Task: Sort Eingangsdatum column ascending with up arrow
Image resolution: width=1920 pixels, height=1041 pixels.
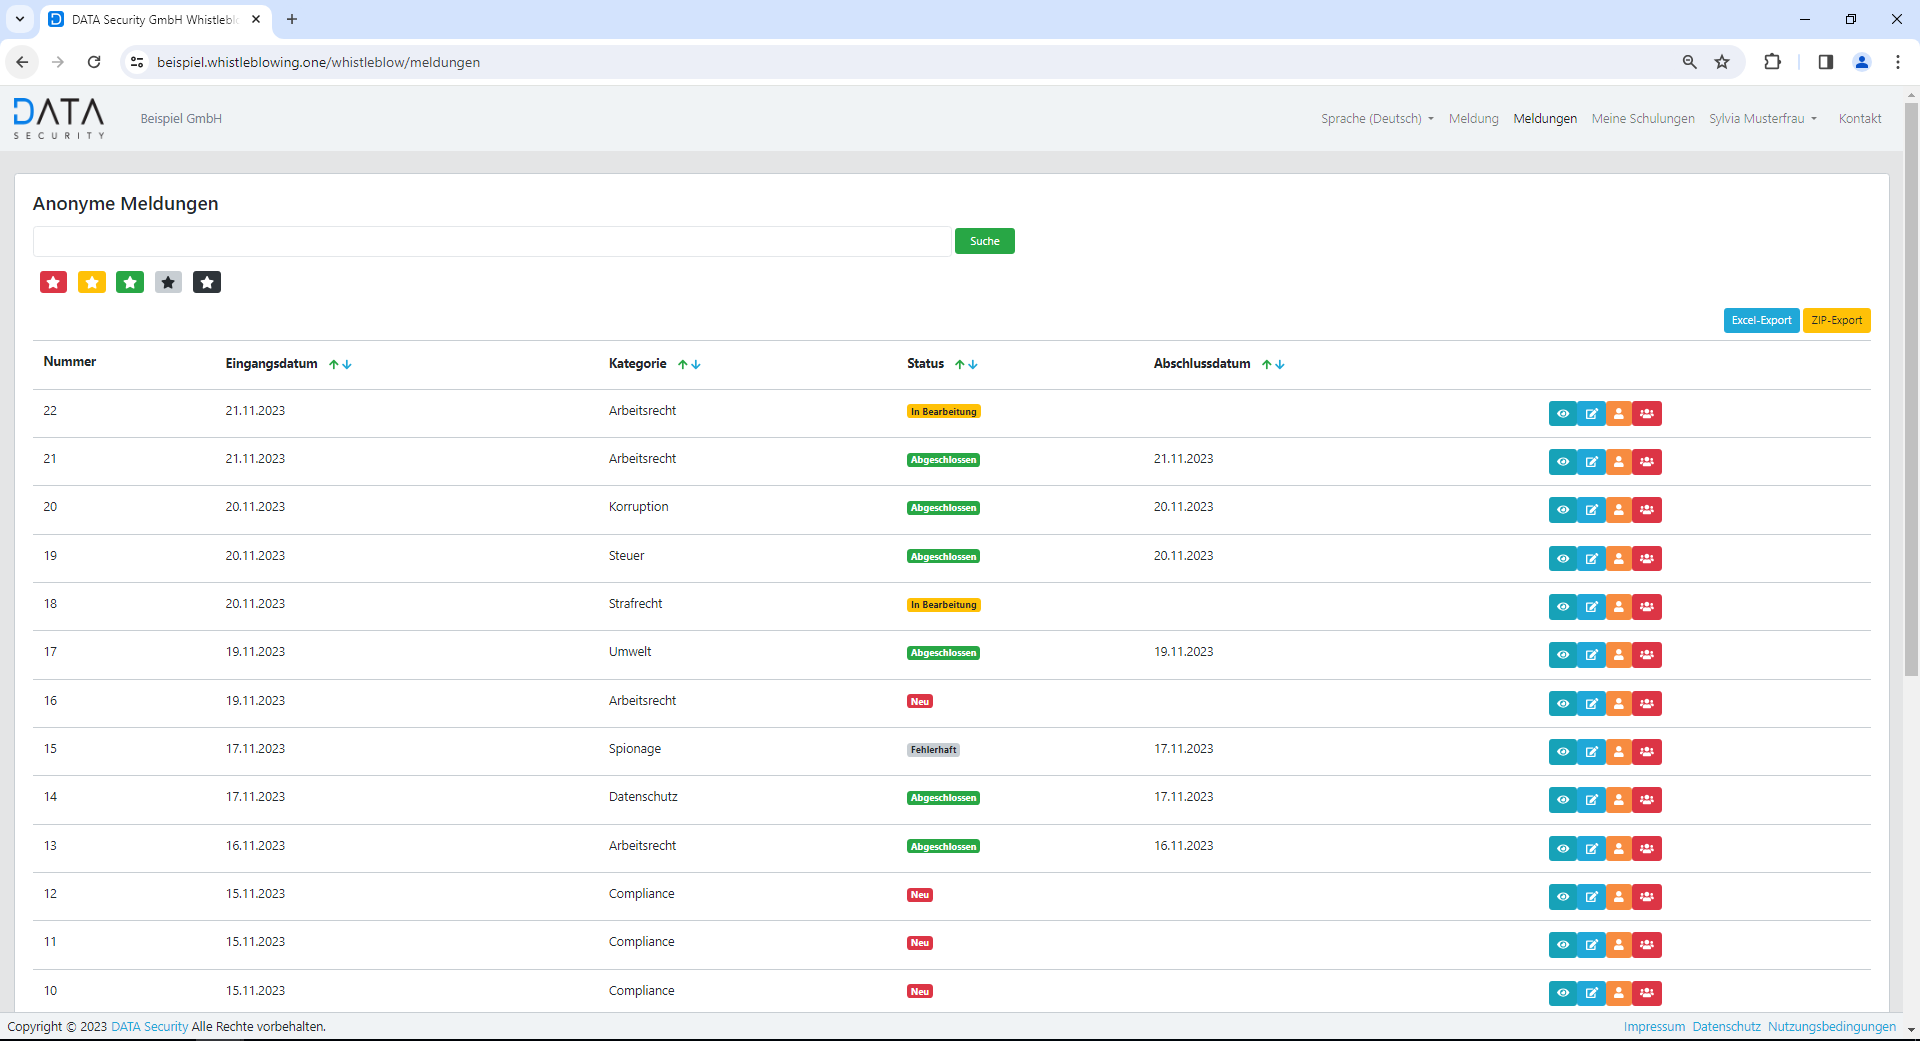Action: 334,365
